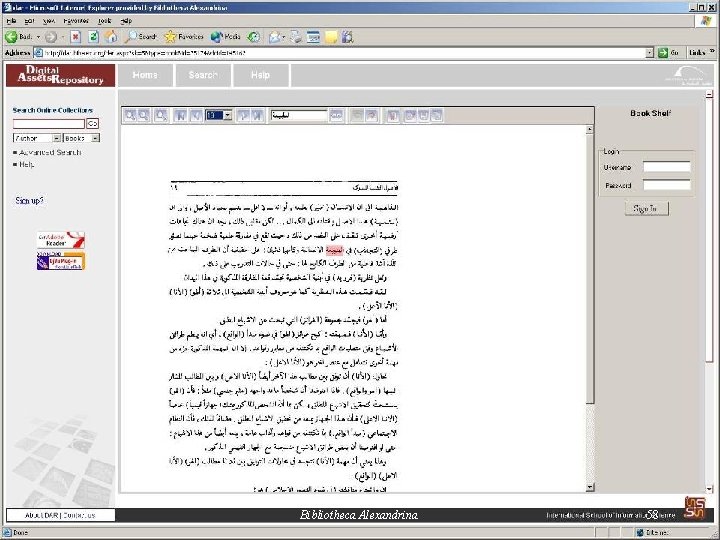
Task: Open the Books collection dropdown
Action: [x=95, y=138]
